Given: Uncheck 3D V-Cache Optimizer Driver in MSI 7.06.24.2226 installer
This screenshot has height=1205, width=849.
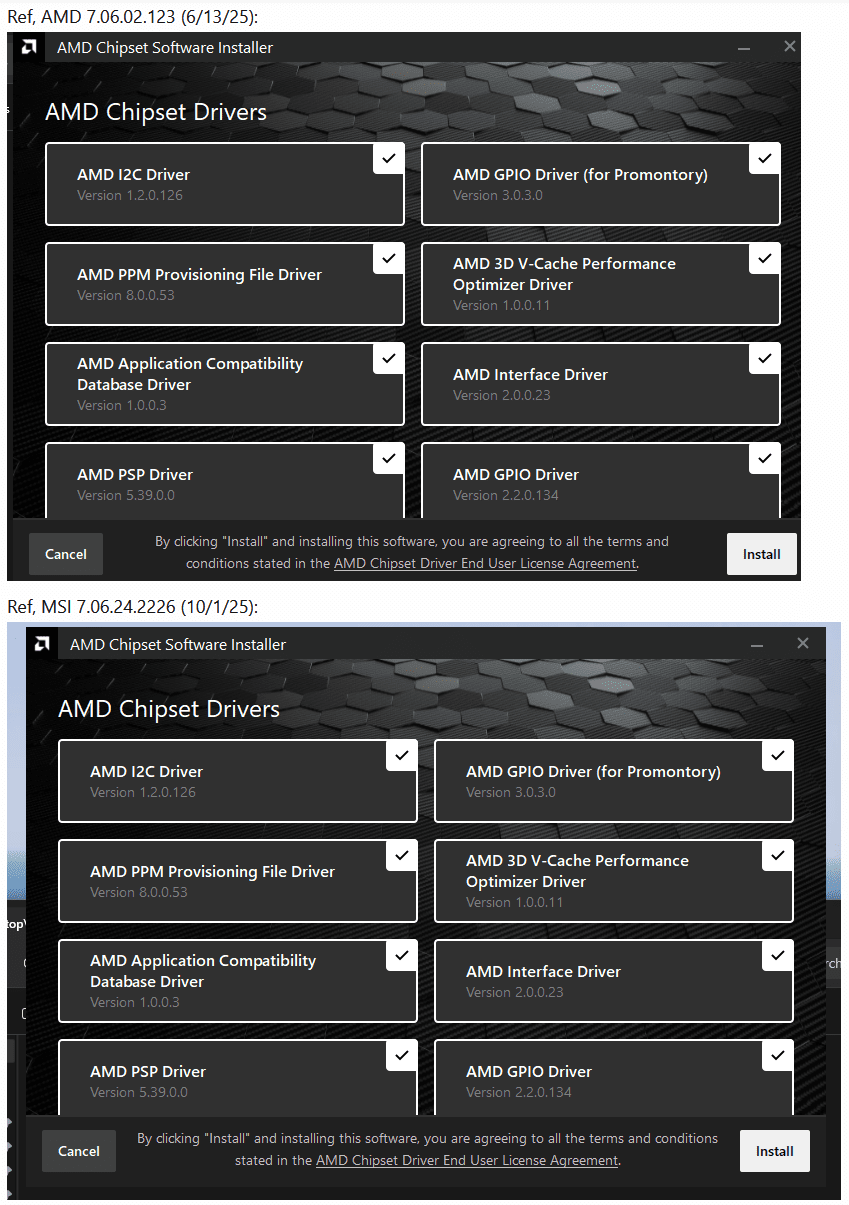Looking at the screenshot, I should [777, 856].
